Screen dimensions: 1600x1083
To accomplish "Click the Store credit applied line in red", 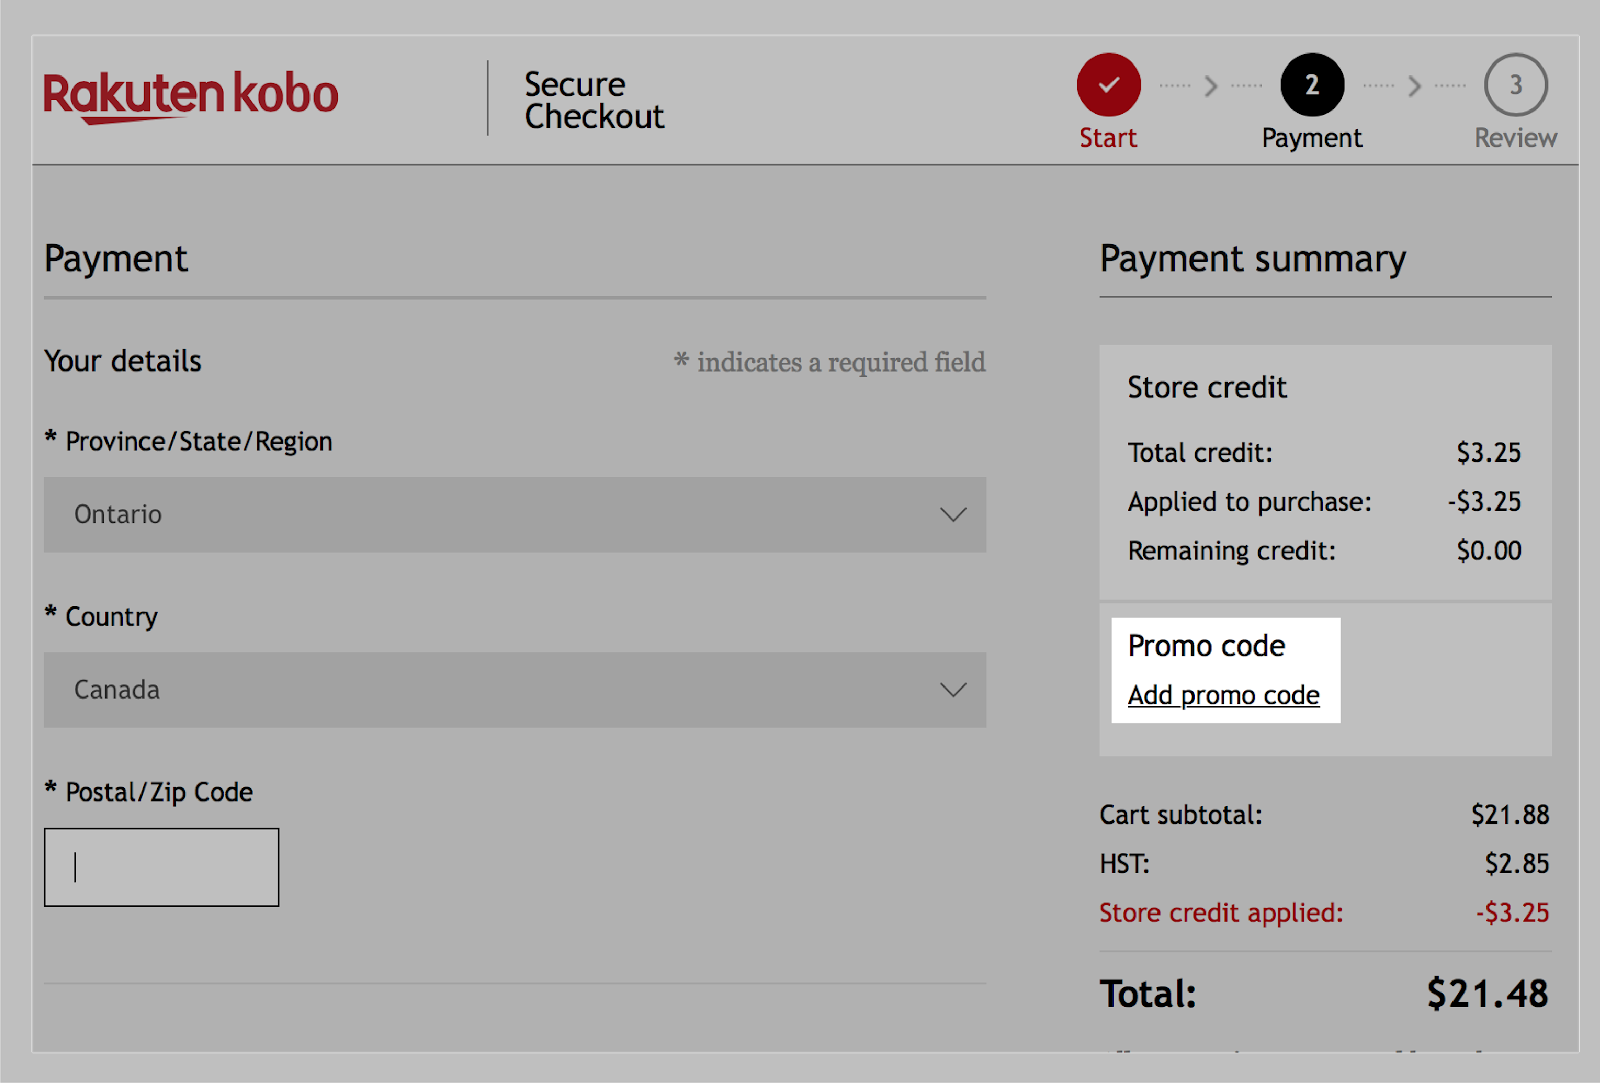I will point(1221,913).
